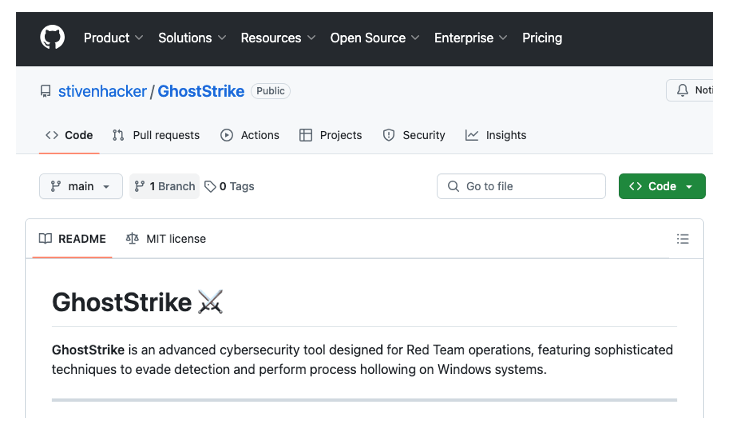The width and height of the screenshot is (730, 432).
Task: Click the notifications bell icon
Action: click(683, 91)
